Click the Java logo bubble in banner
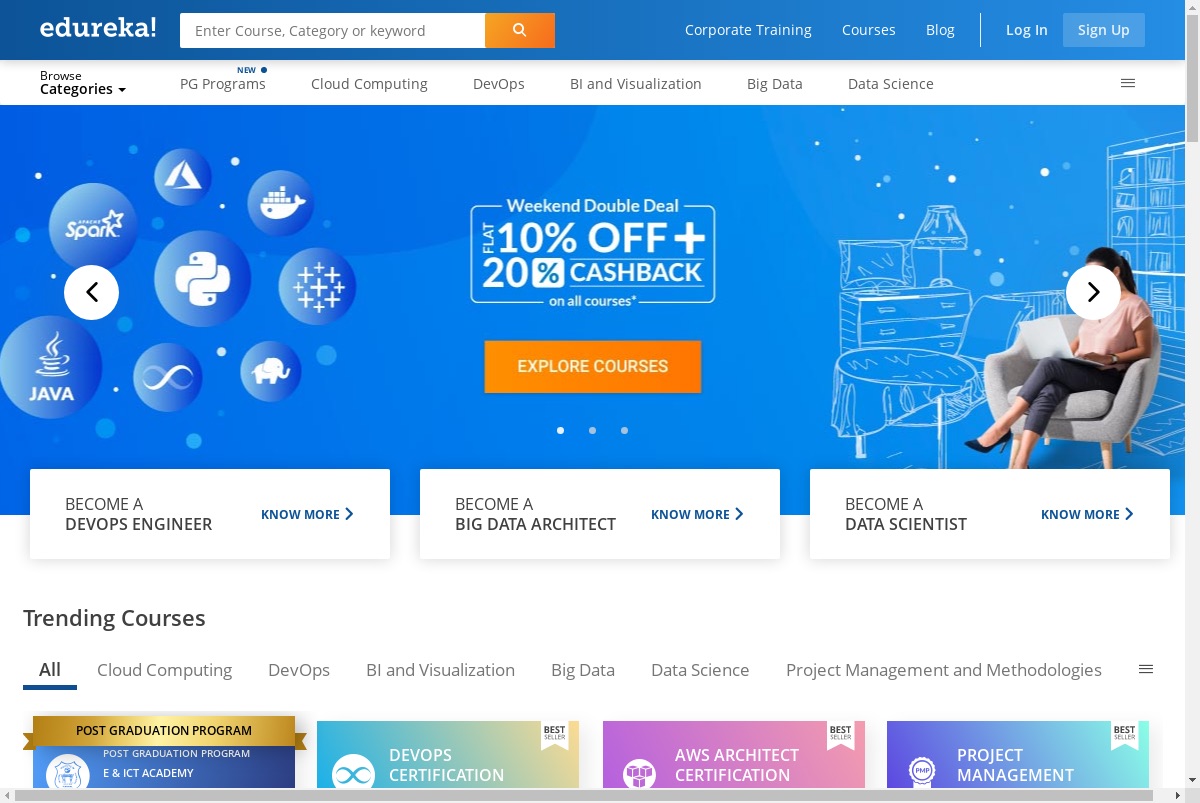This screenshot has height=803, width=1200. (x=50, y=367)
